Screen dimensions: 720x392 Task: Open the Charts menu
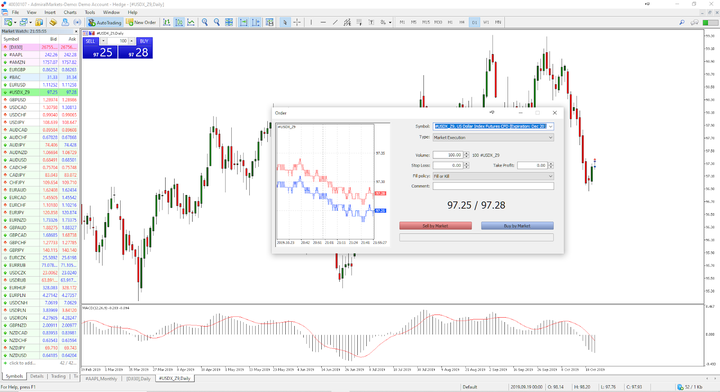(x=70, y=12)
